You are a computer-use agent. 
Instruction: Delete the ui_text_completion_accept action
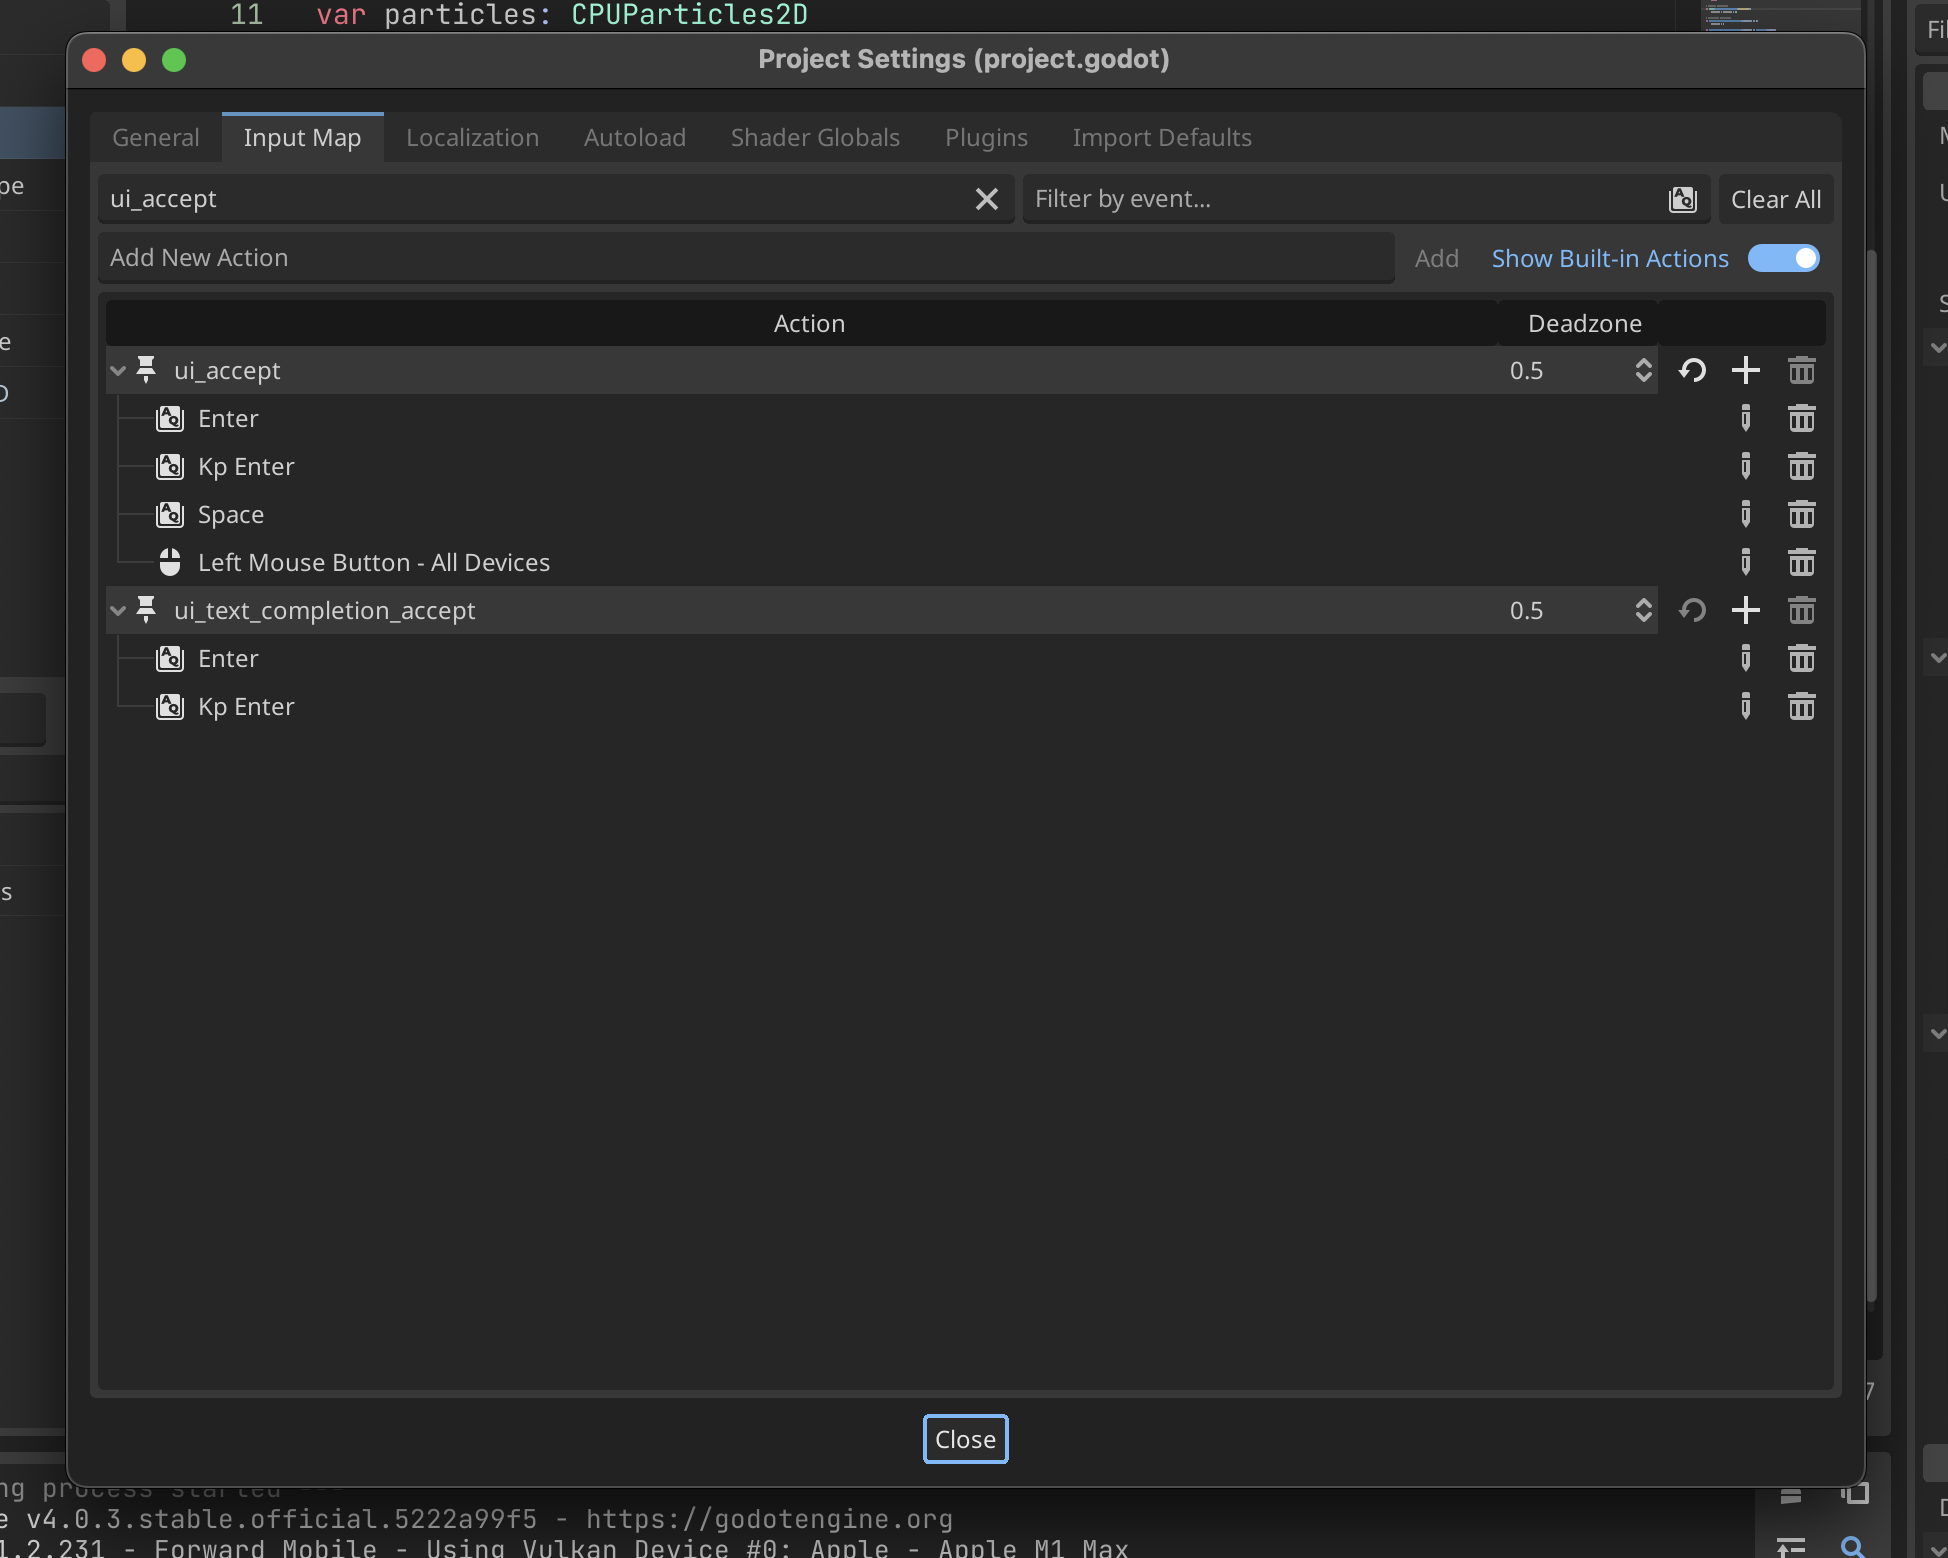click(1802, 611)
